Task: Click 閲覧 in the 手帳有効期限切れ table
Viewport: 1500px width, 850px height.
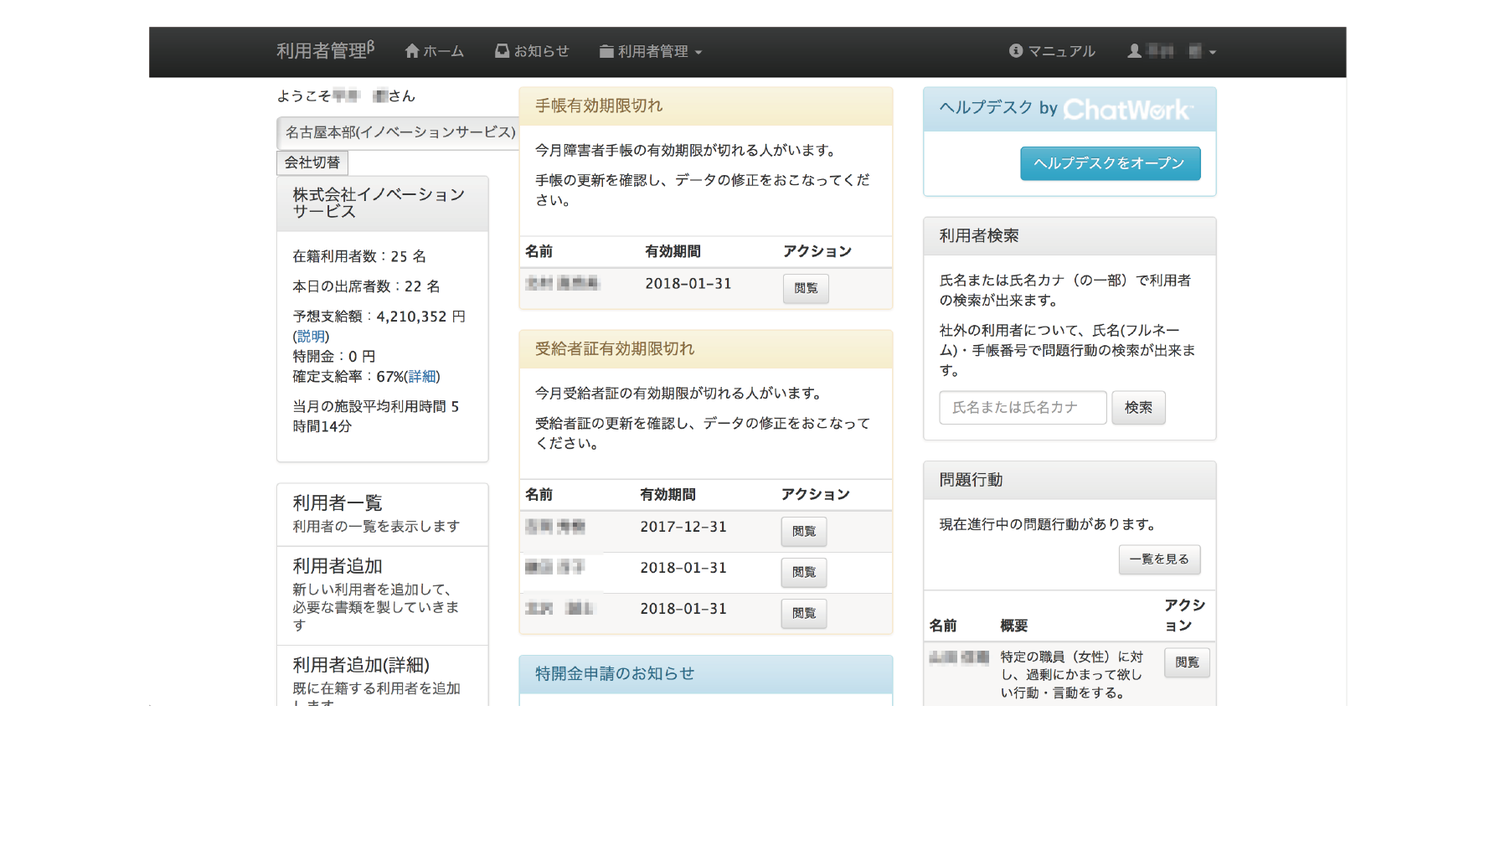Action: 805,288
